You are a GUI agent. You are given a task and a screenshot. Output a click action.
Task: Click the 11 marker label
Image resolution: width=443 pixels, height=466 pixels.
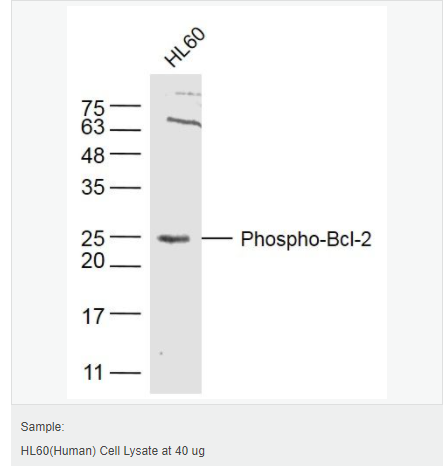click(93, 373)
